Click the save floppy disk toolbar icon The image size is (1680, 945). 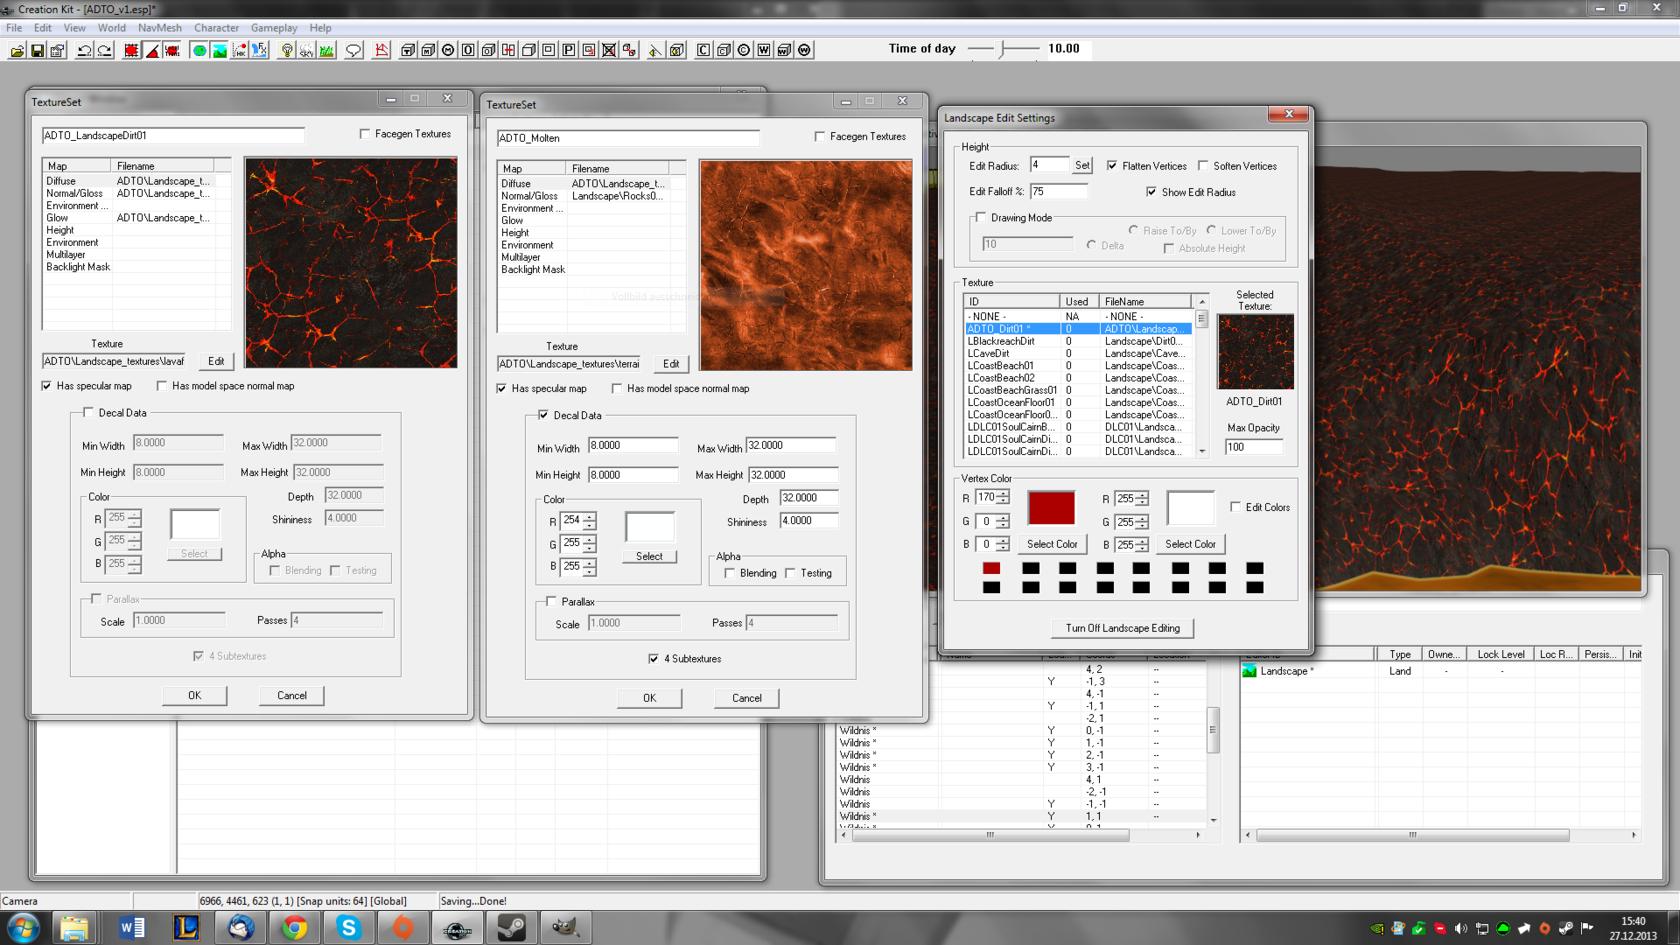(37, 50)
